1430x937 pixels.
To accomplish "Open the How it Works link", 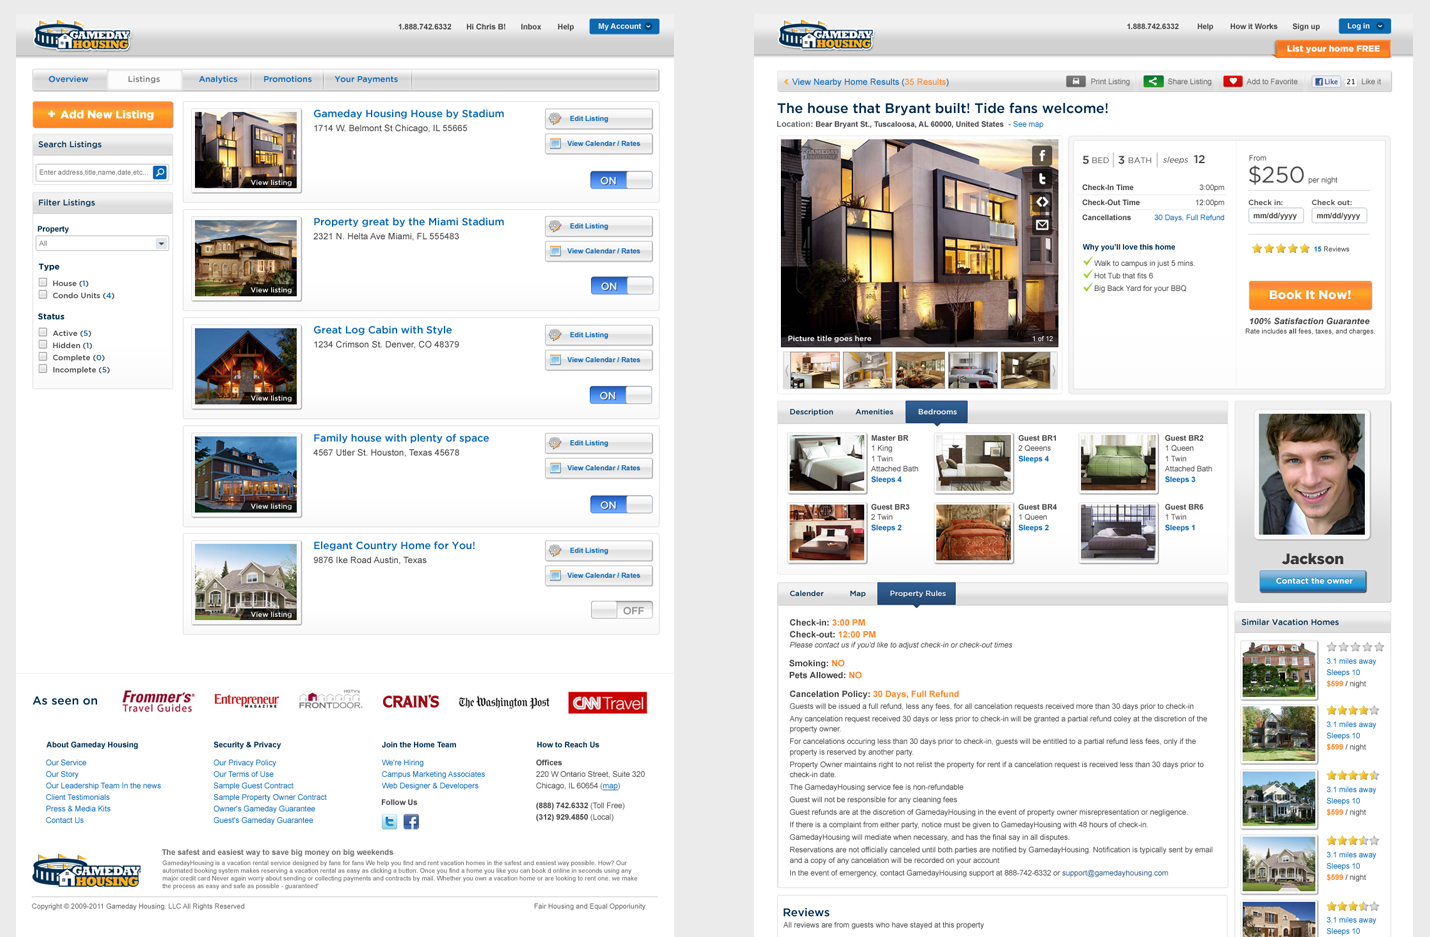I will pos(1253,27).
